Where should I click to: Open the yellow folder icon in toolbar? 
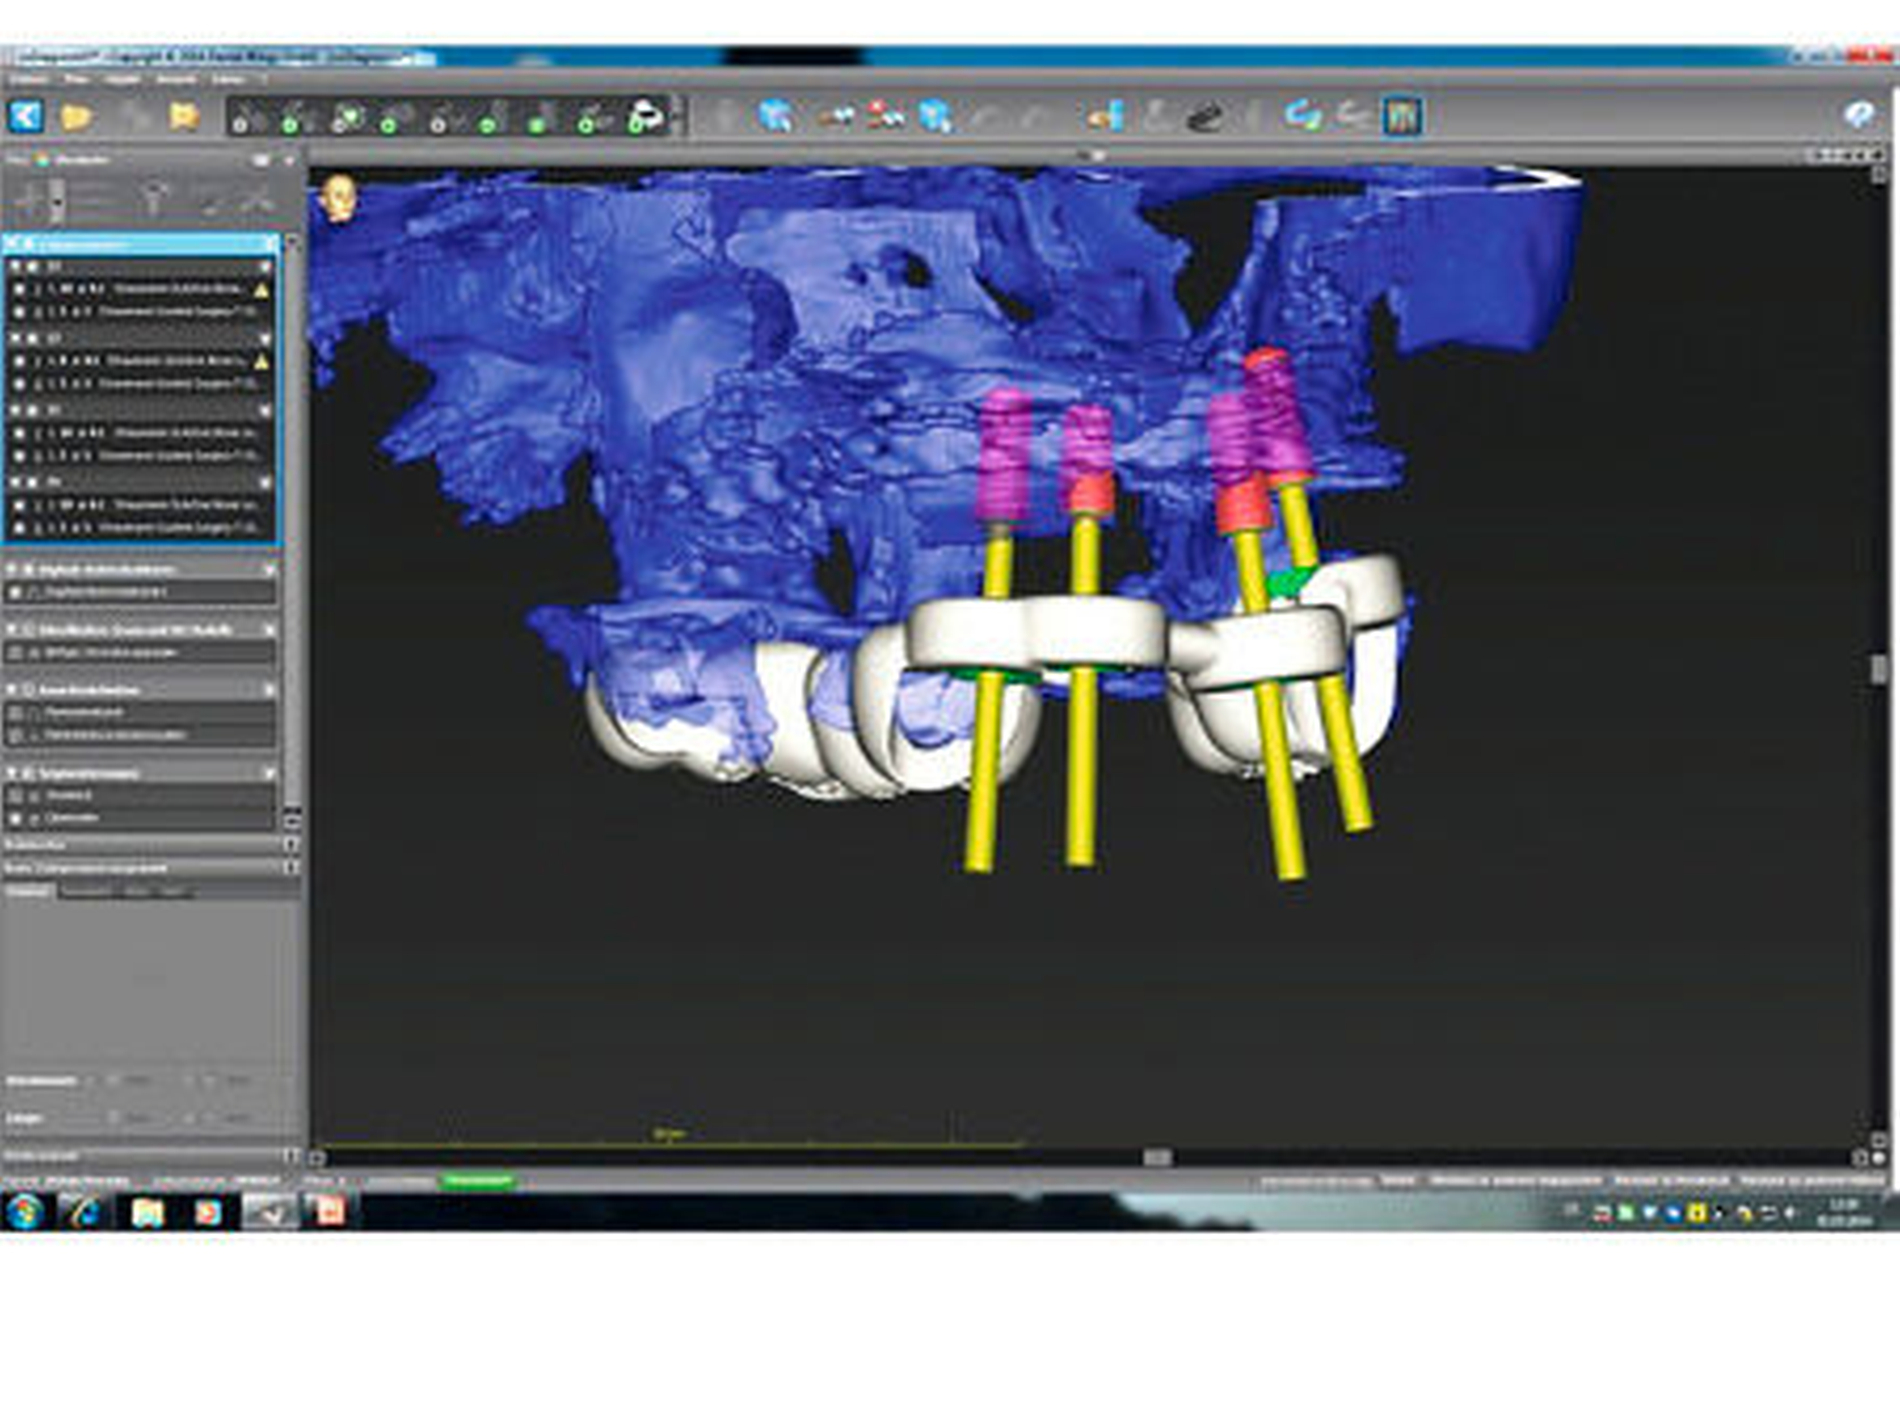click(x=76, y=117)
